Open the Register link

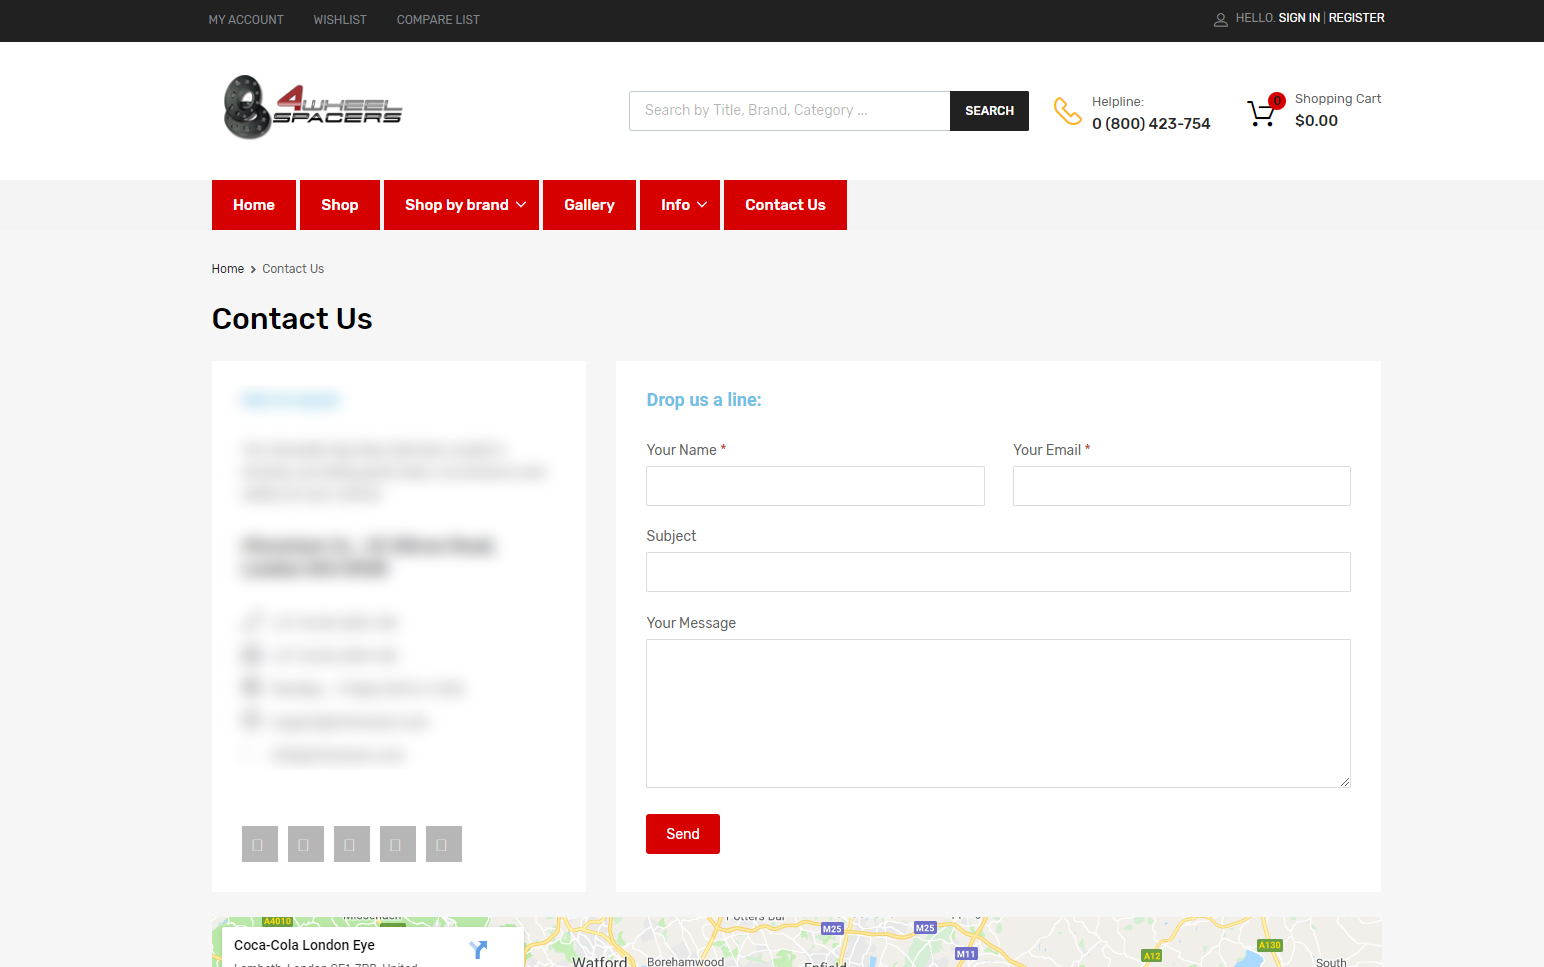click(x=1356, y=18)
